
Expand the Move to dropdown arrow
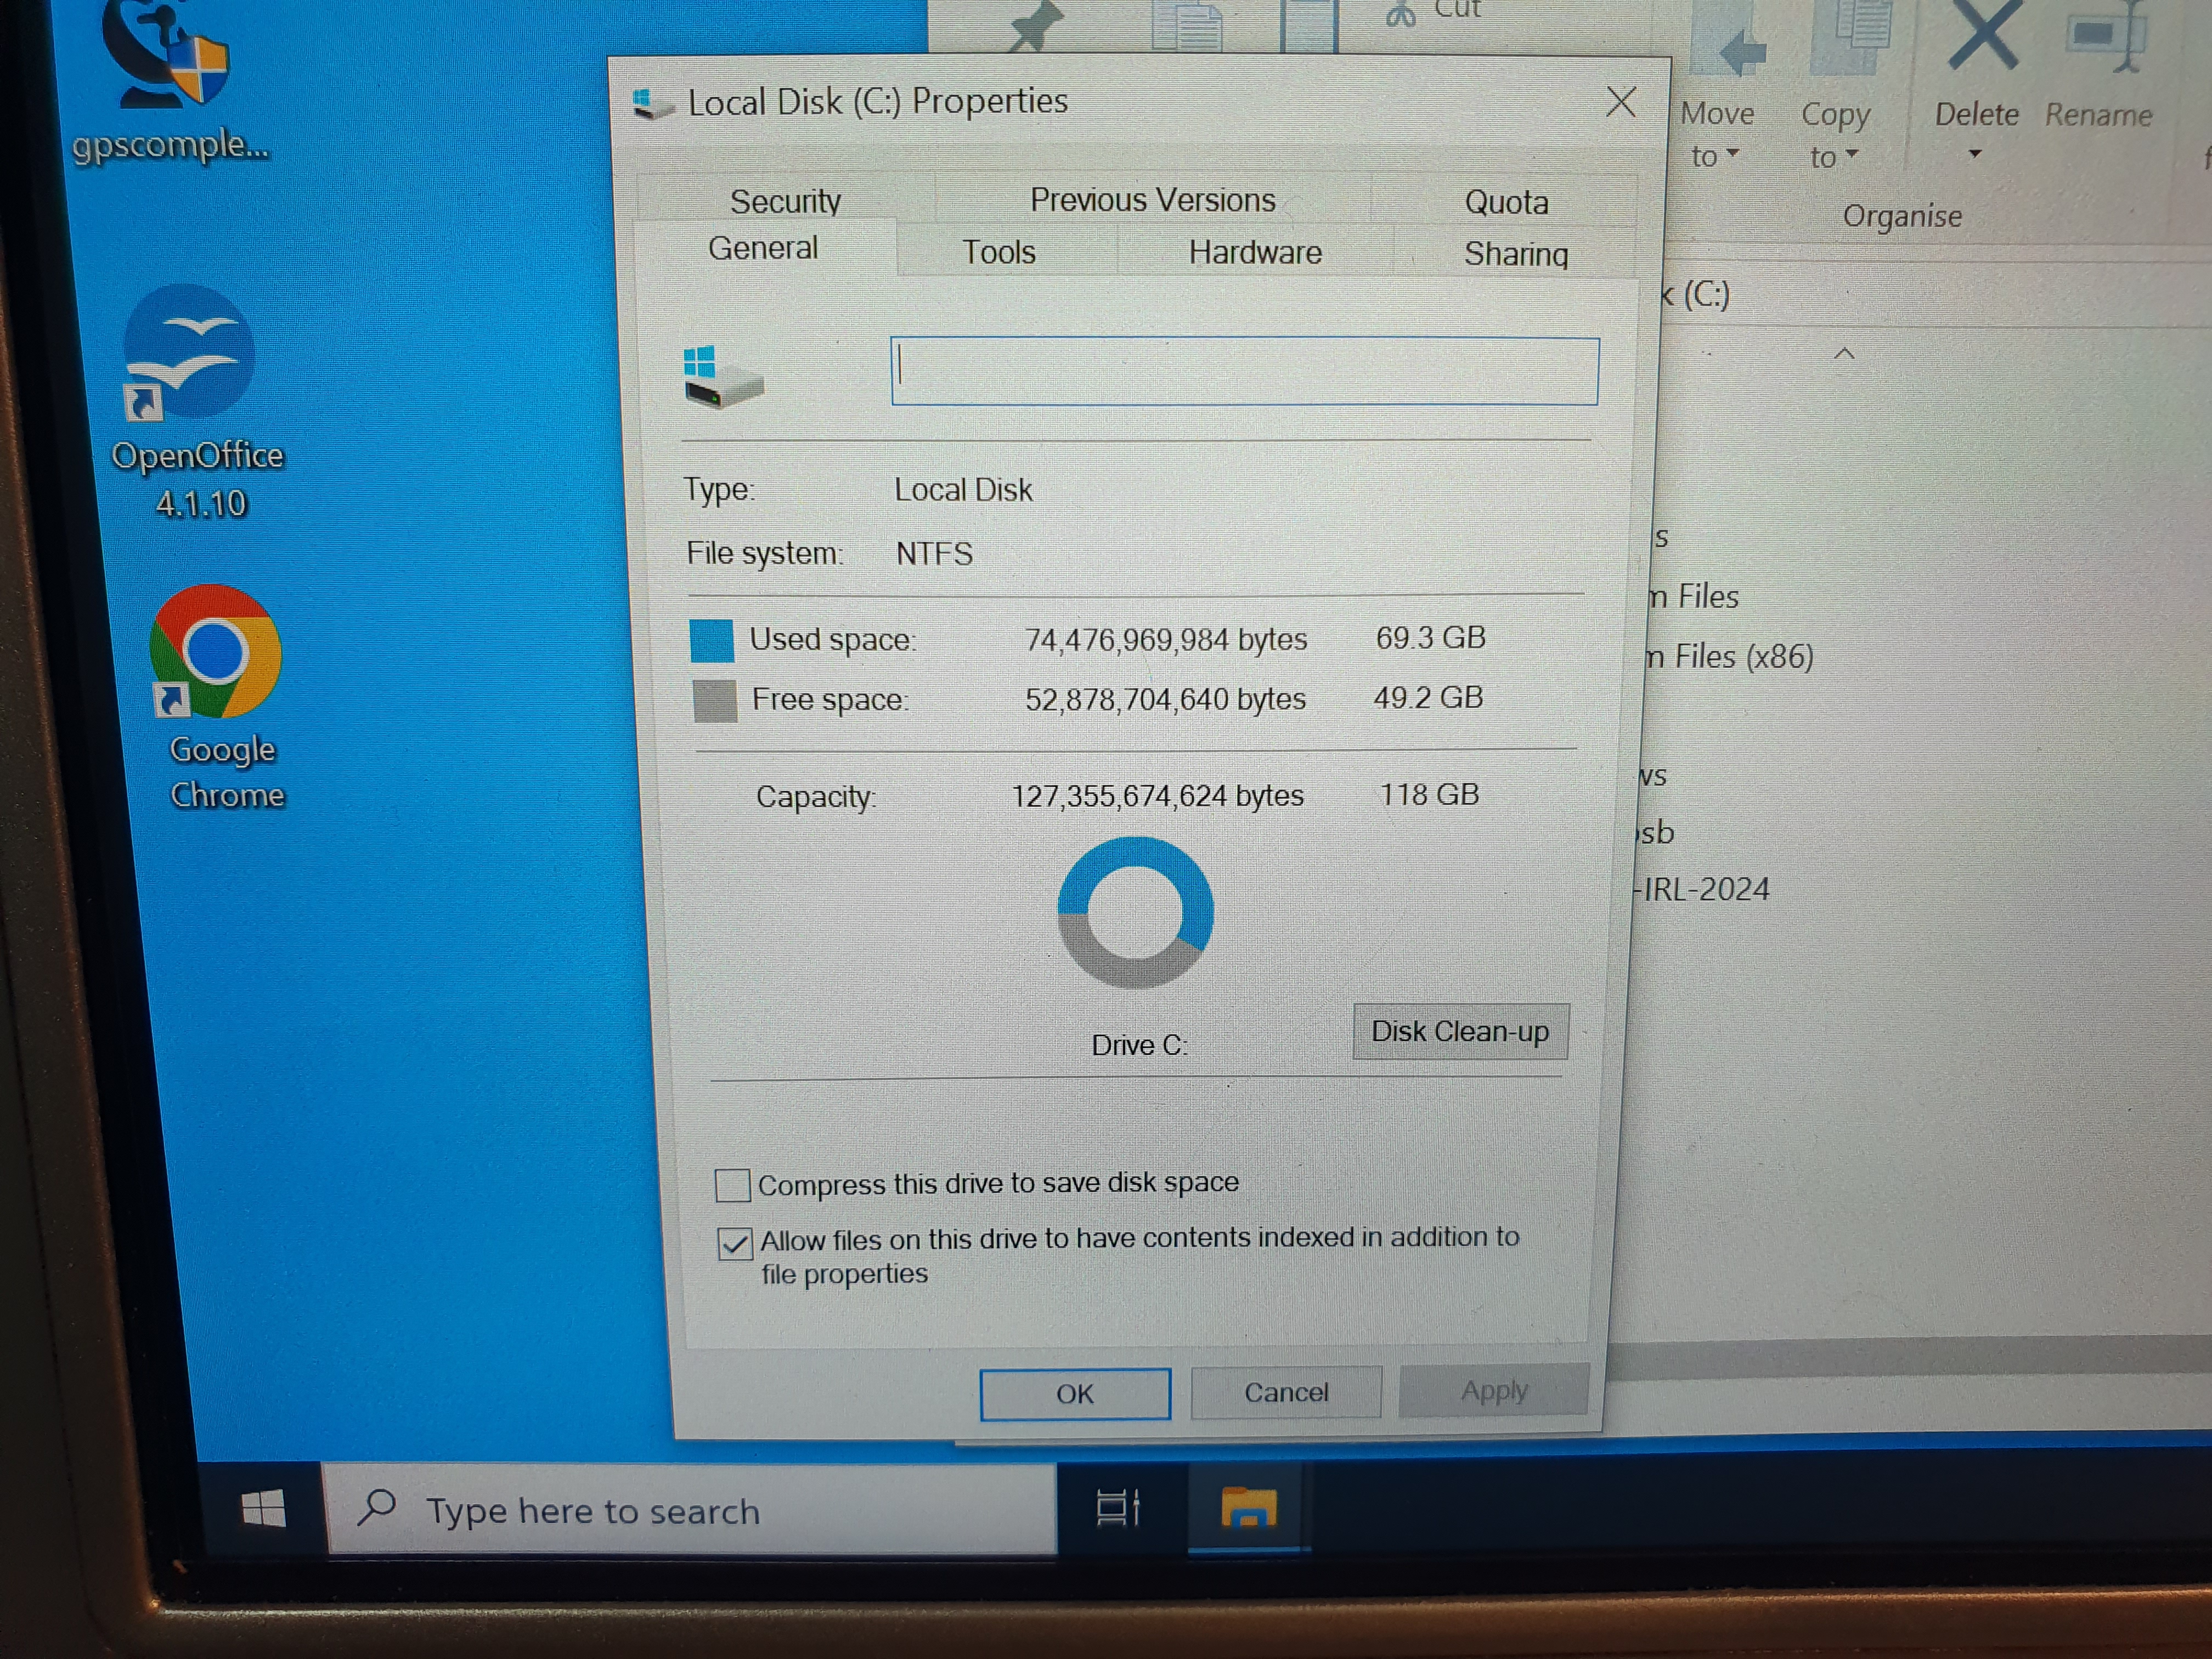point(1733,153)
